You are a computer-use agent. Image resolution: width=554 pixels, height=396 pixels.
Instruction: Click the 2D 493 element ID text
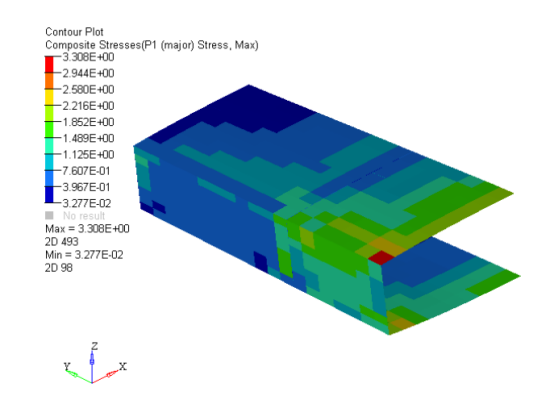click(62, 242)
